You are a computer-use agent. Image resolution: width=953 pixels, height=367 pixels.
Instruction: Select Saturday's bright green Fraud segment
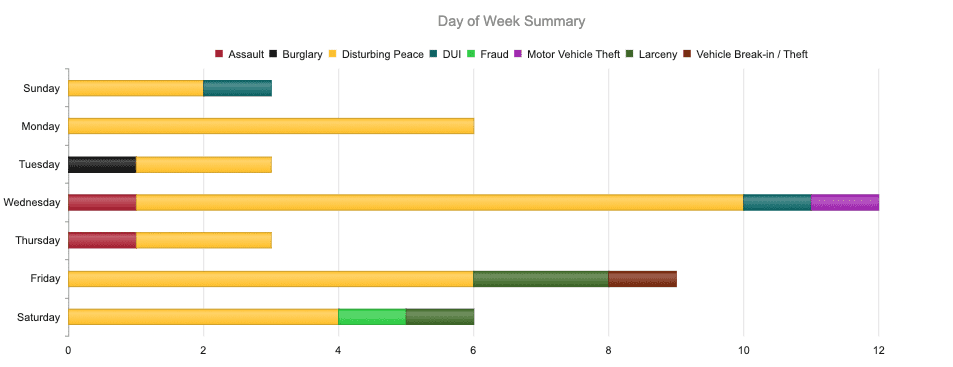point(372,317)
